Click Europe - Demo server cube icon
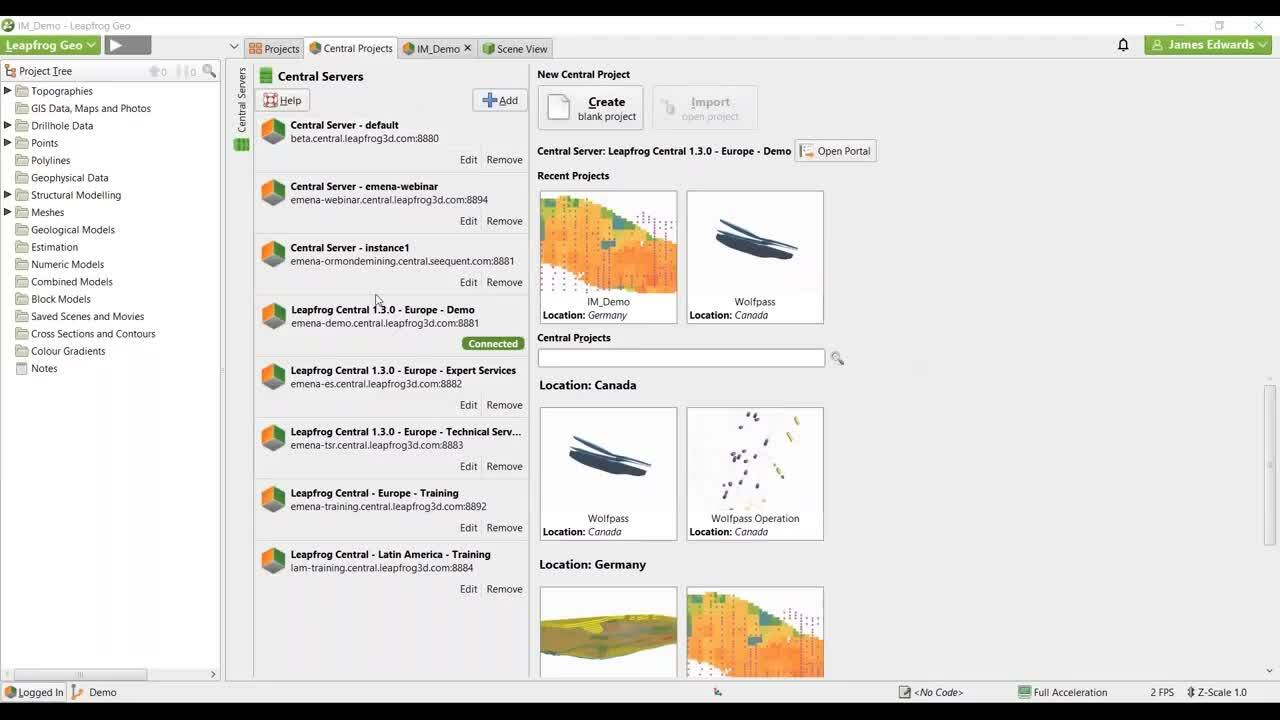 pos(273,315)
